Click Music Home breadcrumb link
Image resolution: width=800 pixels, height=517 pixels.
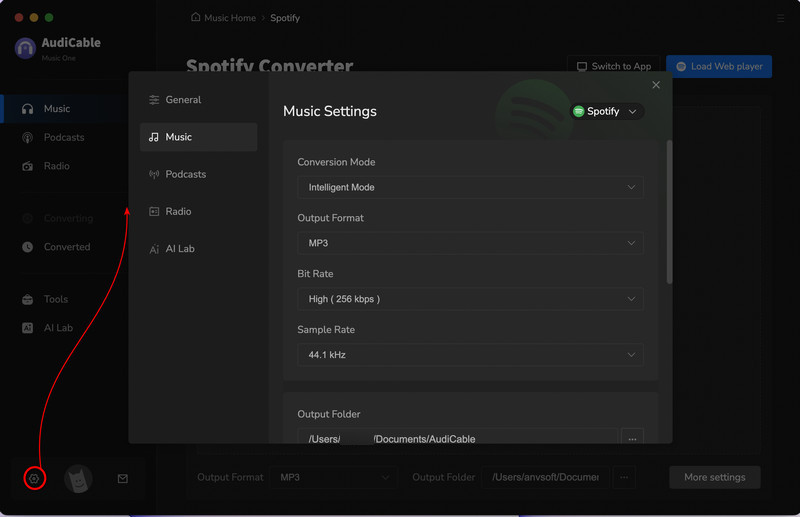230,18
